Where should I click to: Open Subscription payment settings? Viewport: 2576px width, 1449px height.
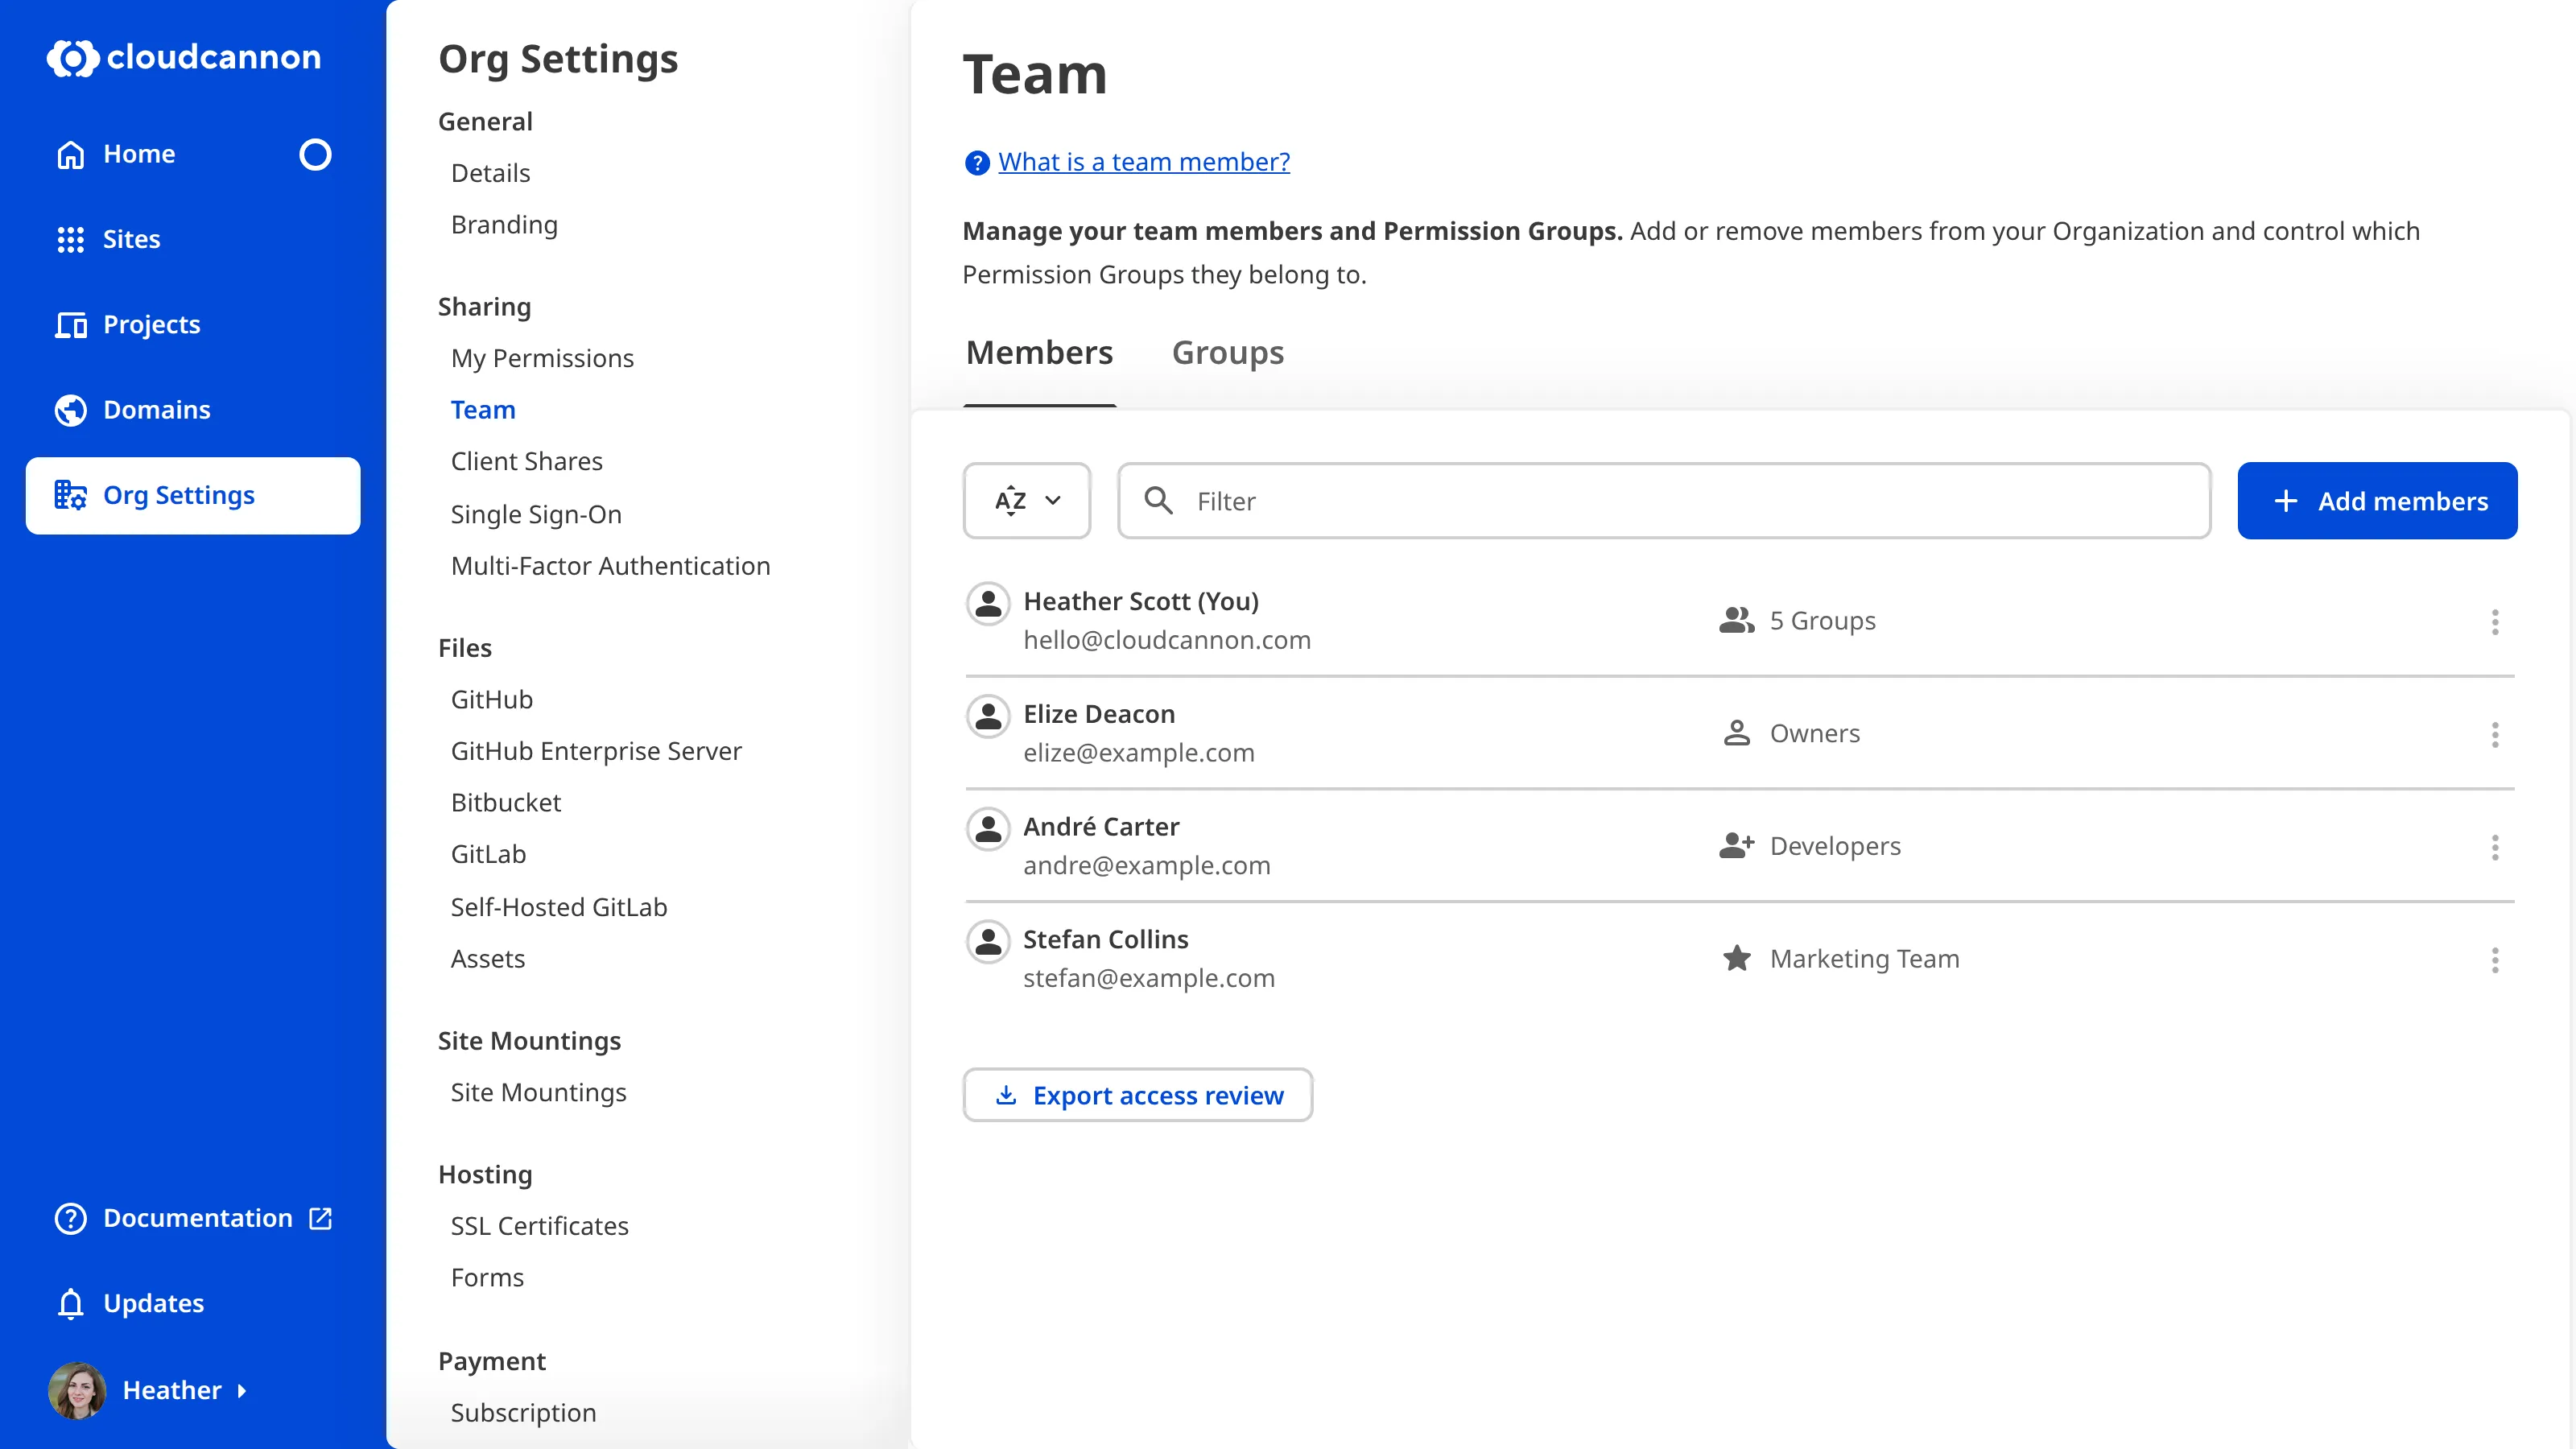click(523, 1412)
